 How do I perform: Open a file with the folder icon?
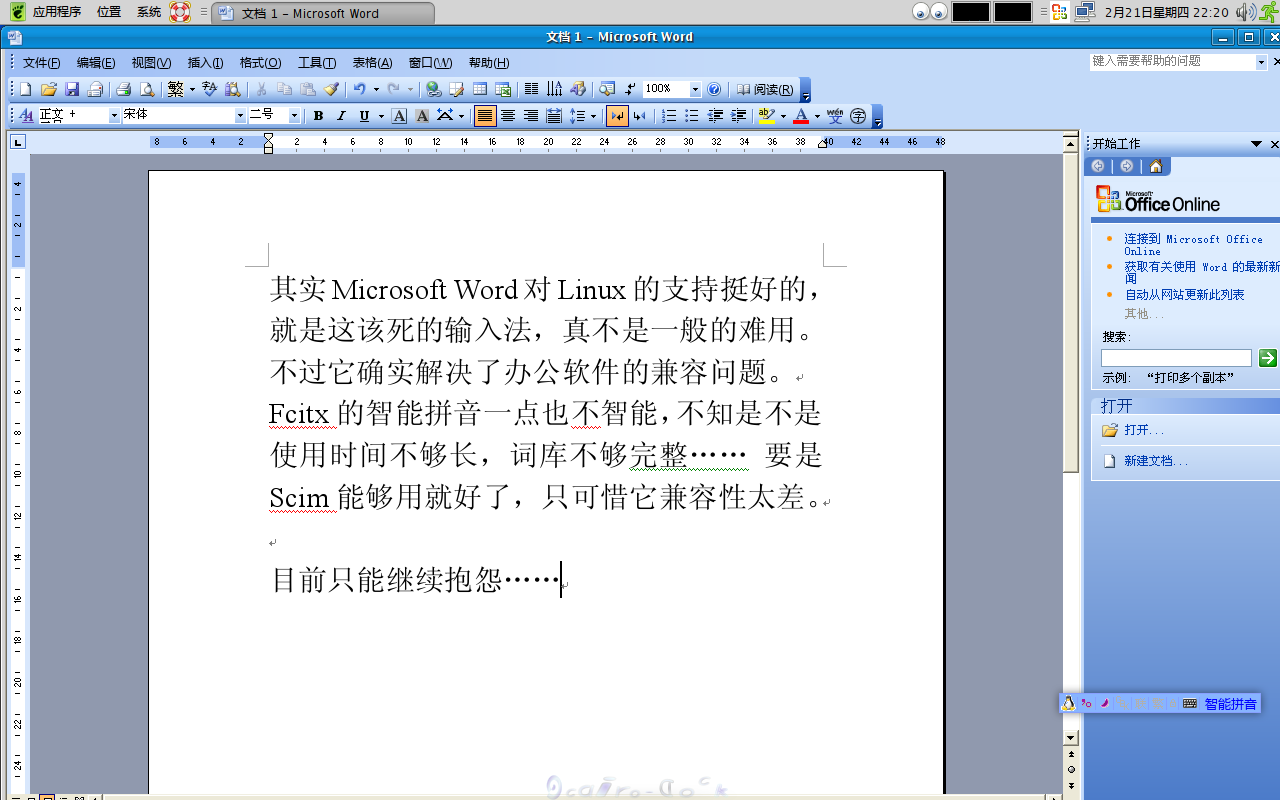[48, 89]
